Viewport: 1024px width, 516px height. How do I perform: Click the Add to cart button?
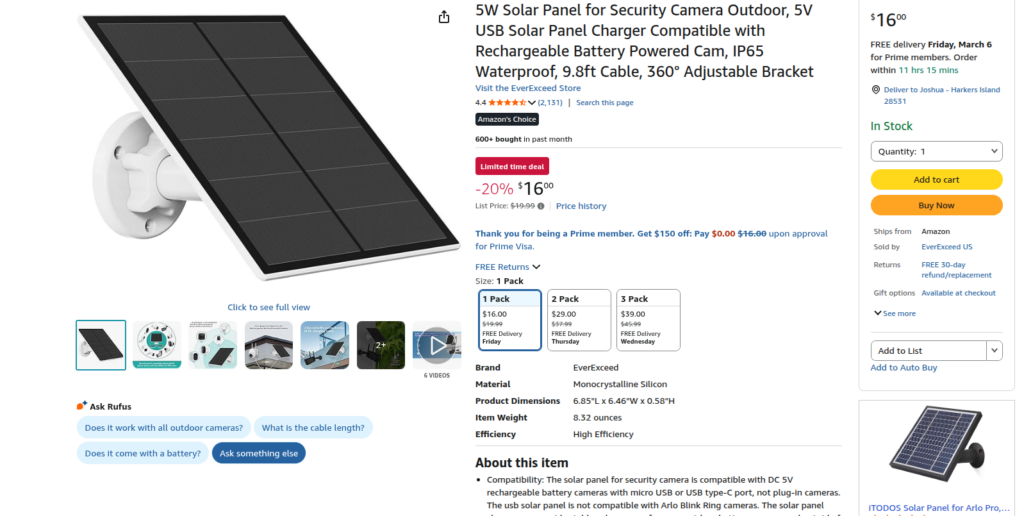pyautogui.click(x=936, y=180)
